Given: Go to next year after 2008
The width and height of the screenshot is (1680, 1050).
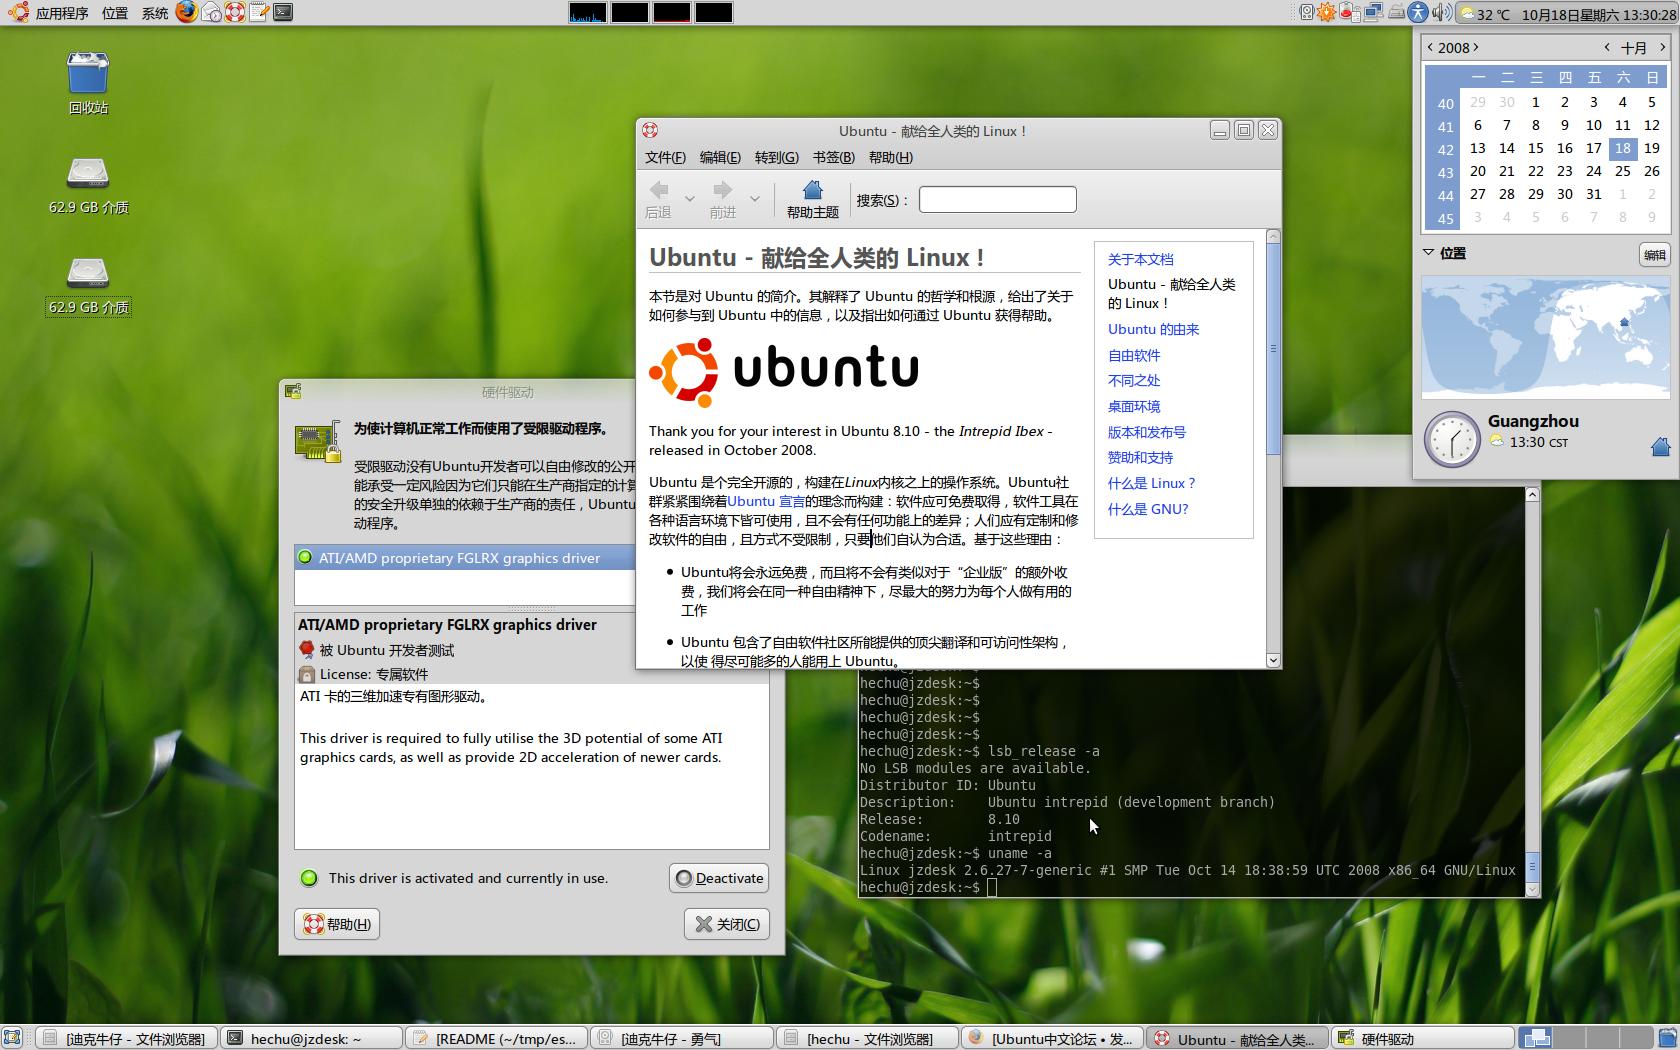Looking at the screenshot, I should (1476, 47).
